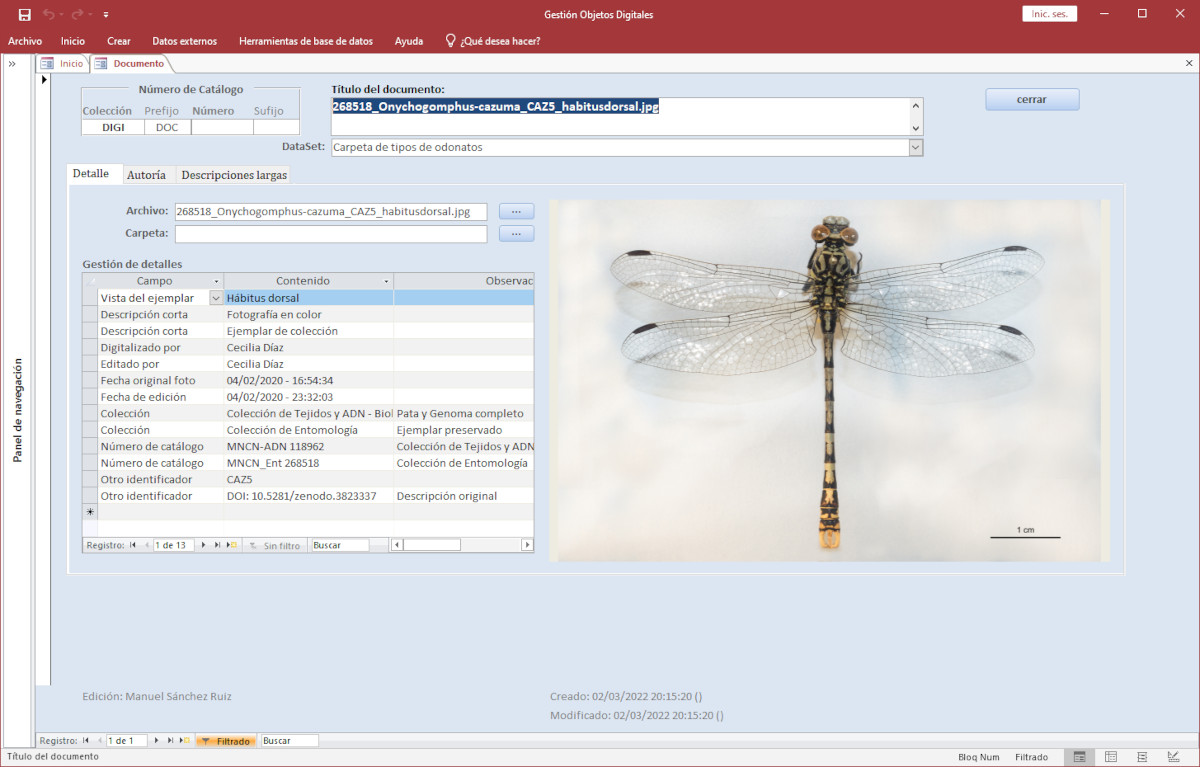
Task: Open the Vista del ejemplar field dropdown
Action: (x=215, y=298)
